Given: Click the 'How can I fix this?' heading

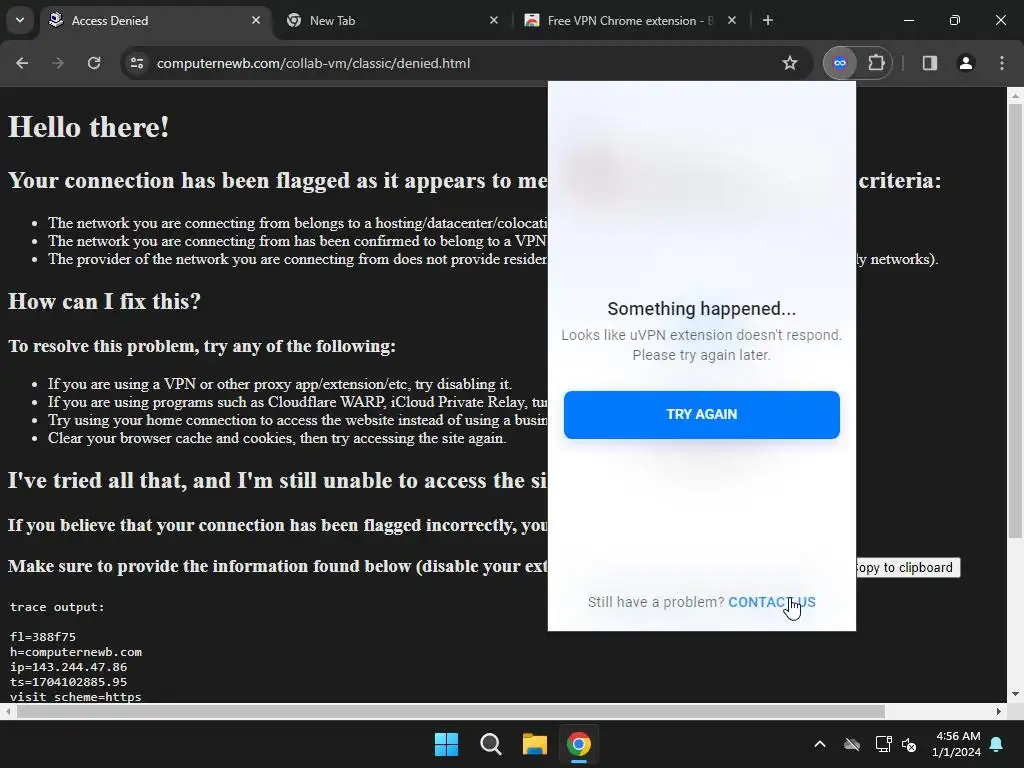Looking at the screenshot, I should (x=104, y=301).
